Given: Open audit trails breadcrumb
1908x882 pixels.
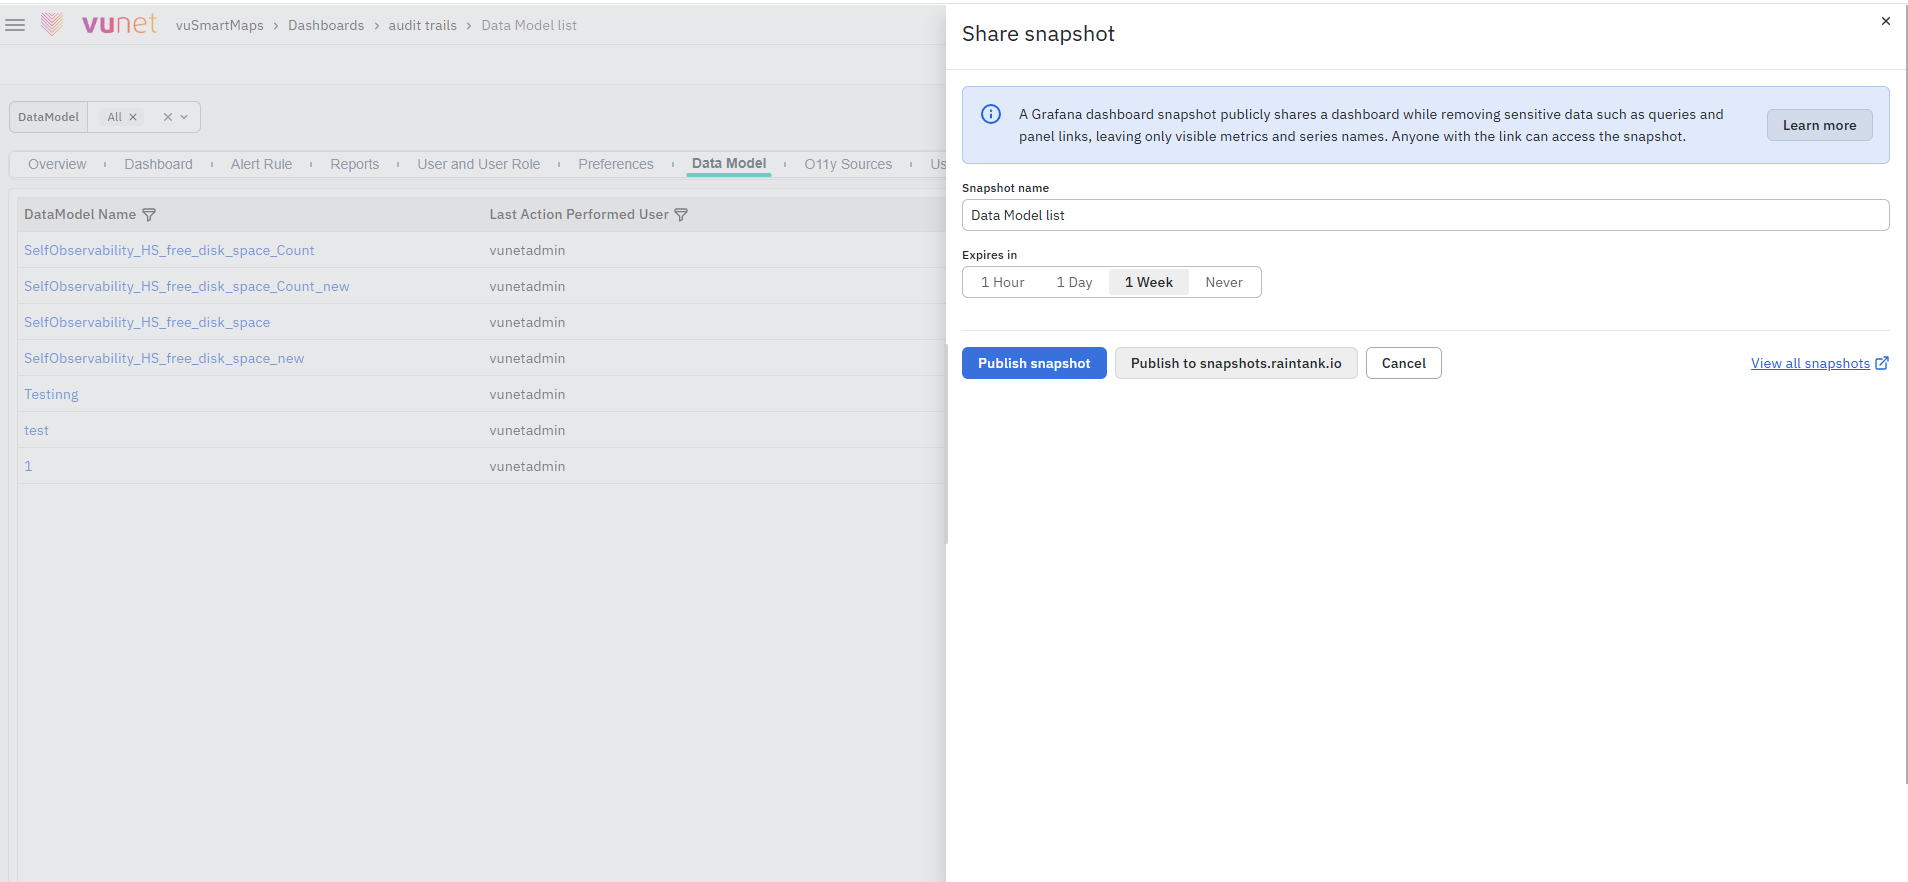Looking at the screenshot, I should click(x=422, y=25).
